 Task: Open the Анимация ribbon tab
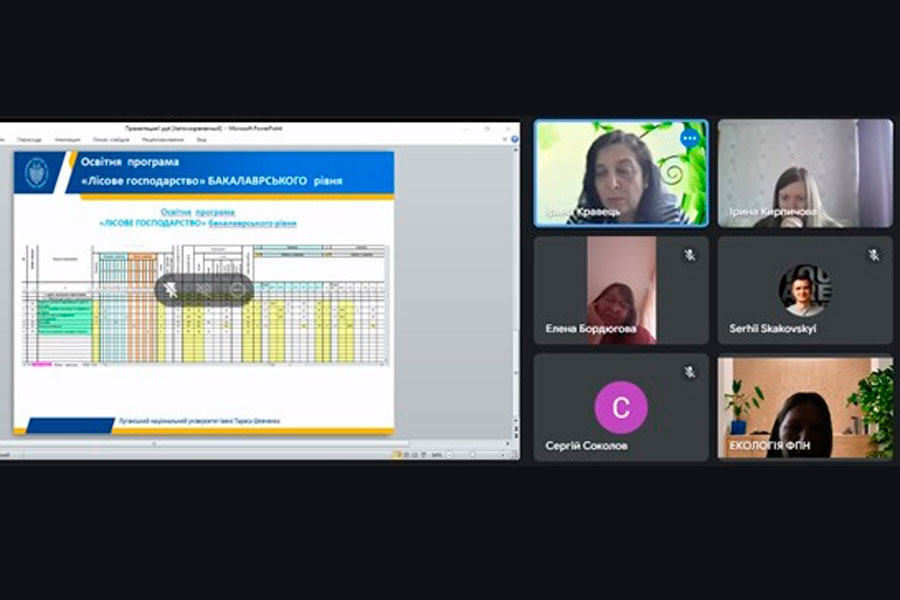coord(67,140)
